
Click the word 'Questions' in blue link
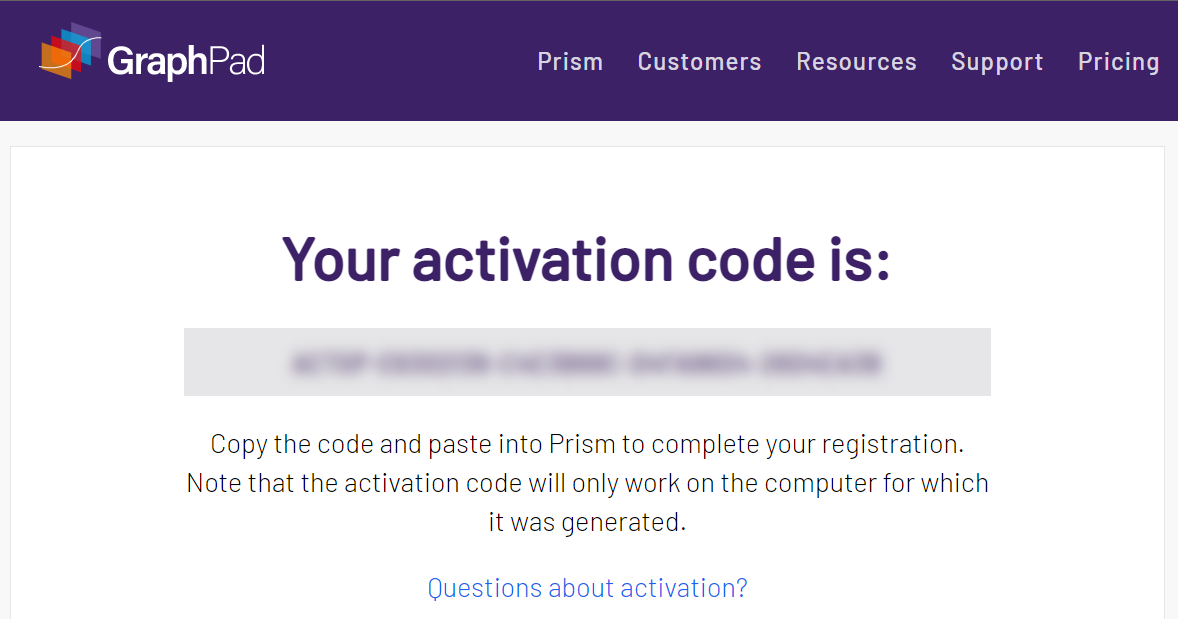(485, 587)
